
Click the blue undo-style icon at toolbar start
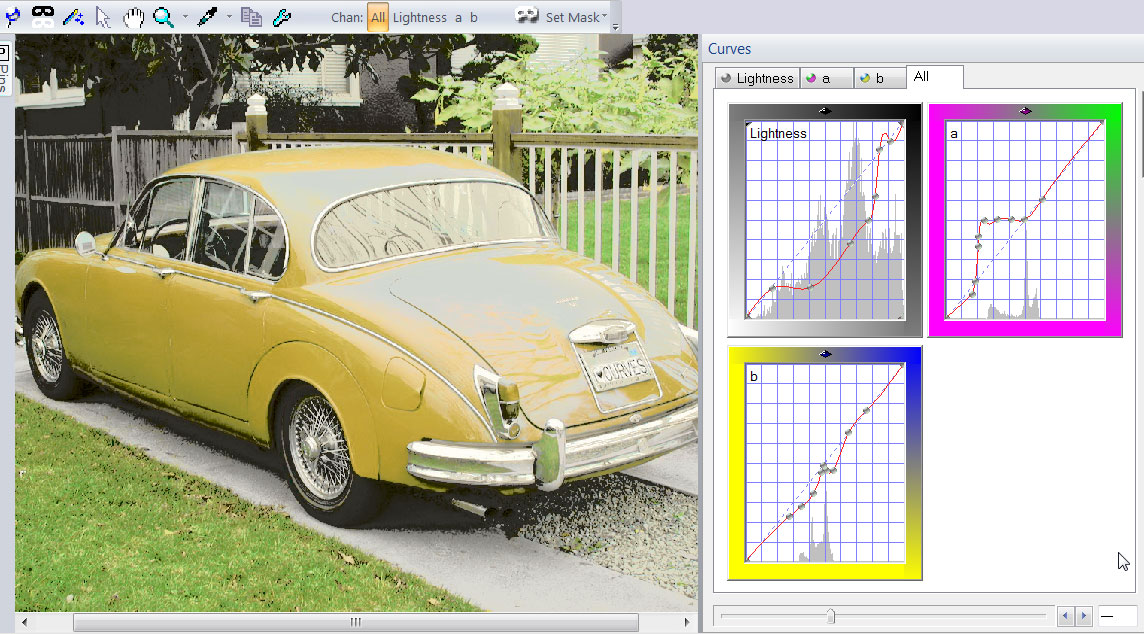[12, 16]
